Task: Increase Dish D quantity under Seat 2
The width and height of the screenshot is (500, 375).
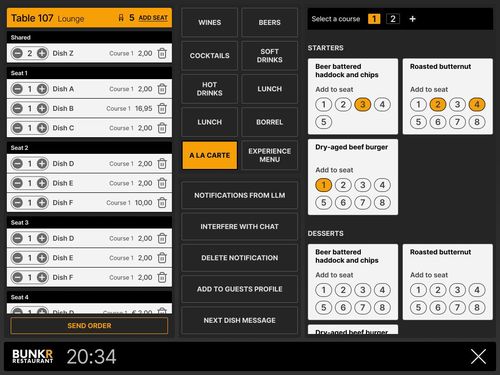Action: pyautogui.click(x=42, y=164)
